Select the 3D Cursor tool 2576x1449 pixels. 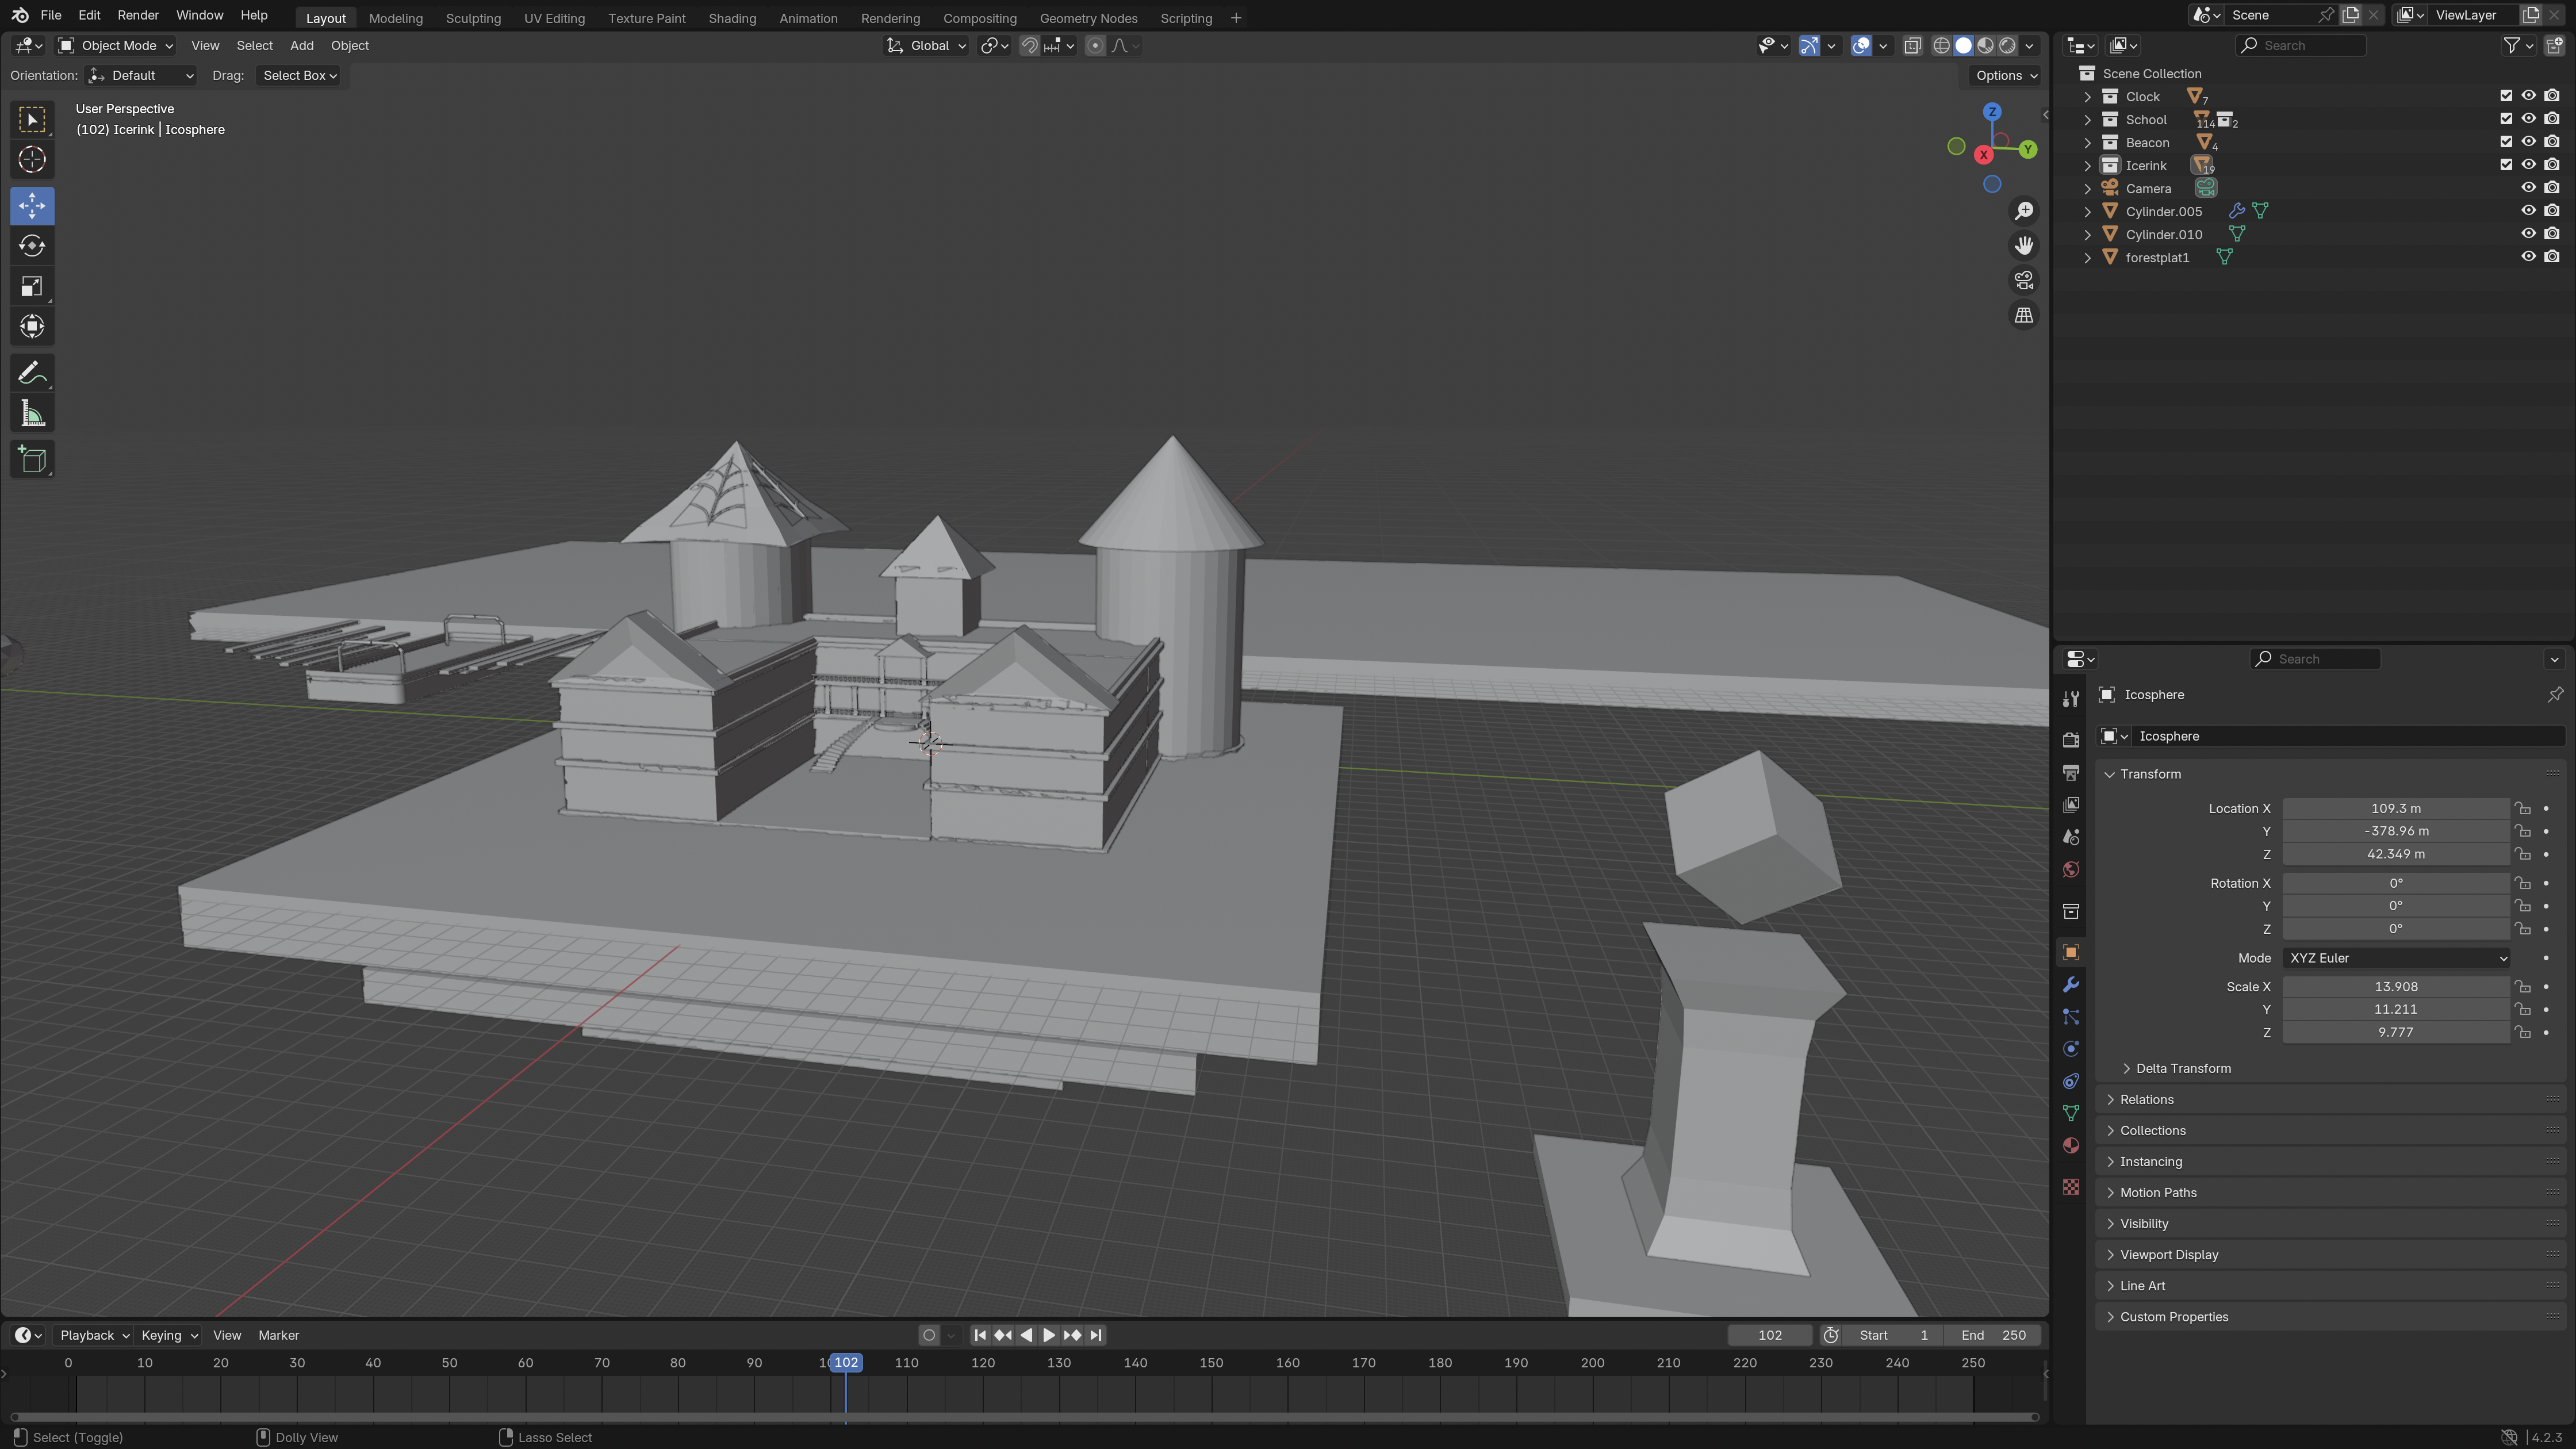(32, 160)
